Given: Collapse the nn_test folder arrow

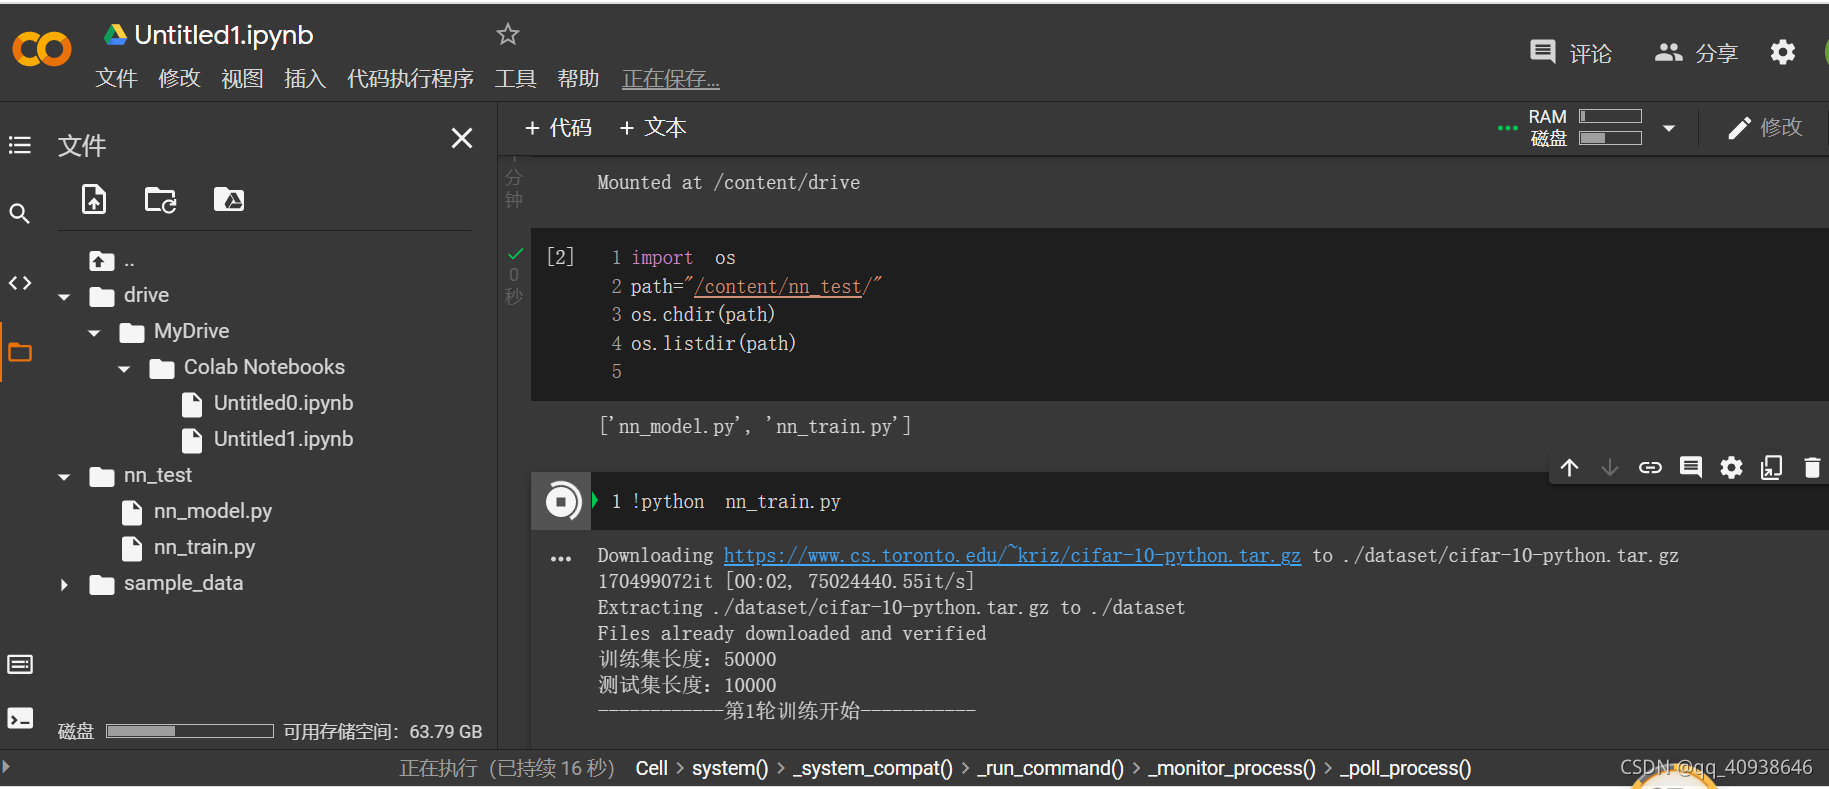Looking at the screenshot, I should 64,477.
